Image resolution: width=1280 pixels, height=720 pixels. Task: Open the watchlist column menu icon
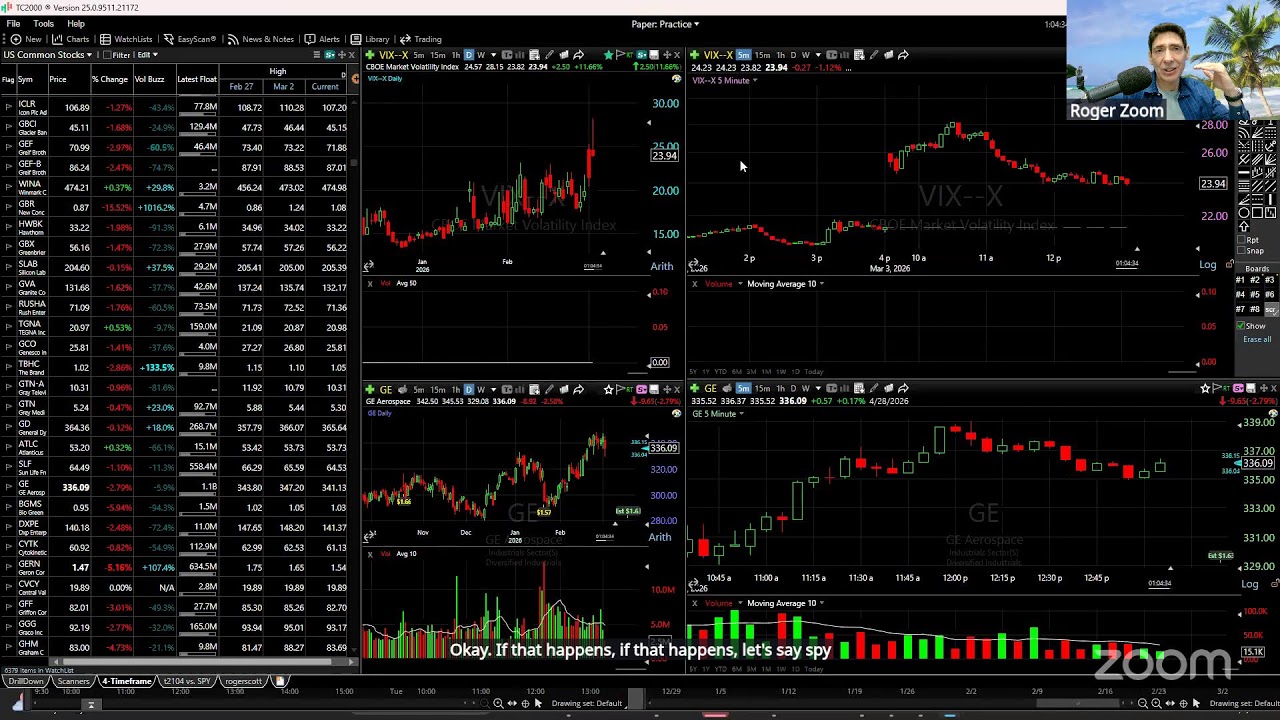[317, 55]
